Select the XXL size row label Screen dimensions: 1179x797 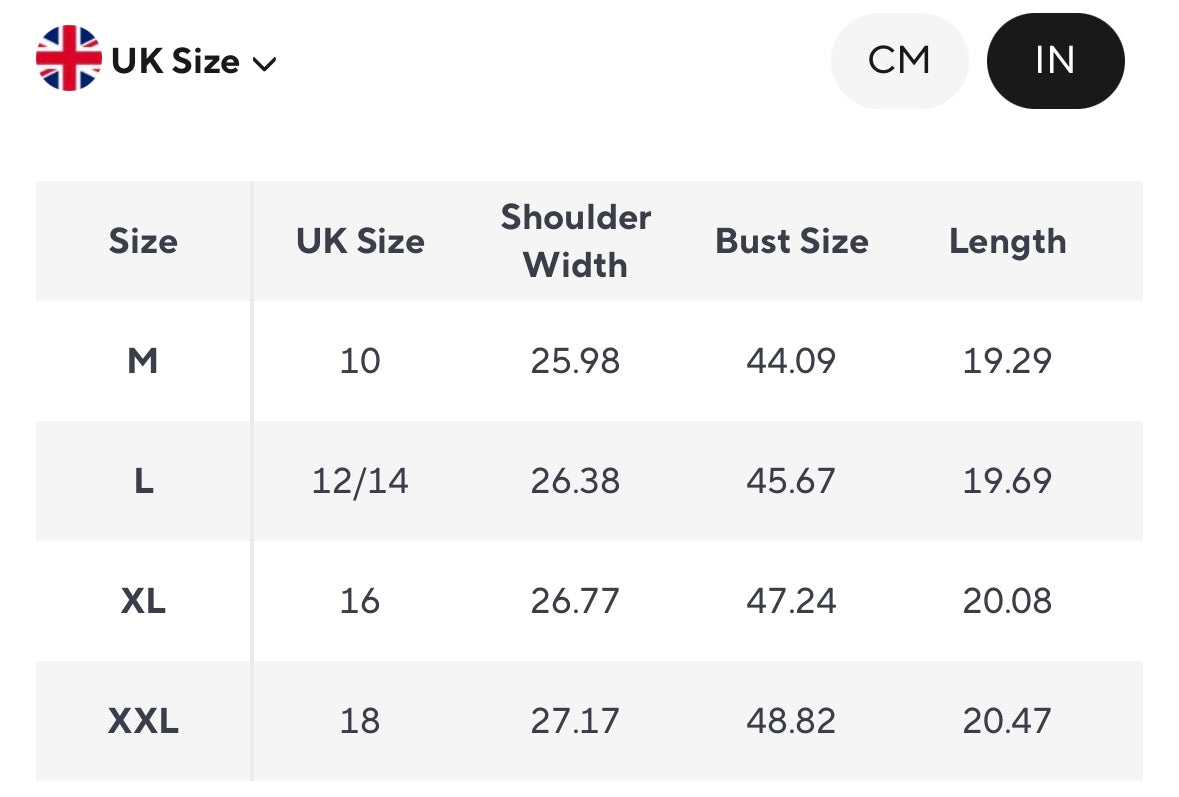pos(143,721)
